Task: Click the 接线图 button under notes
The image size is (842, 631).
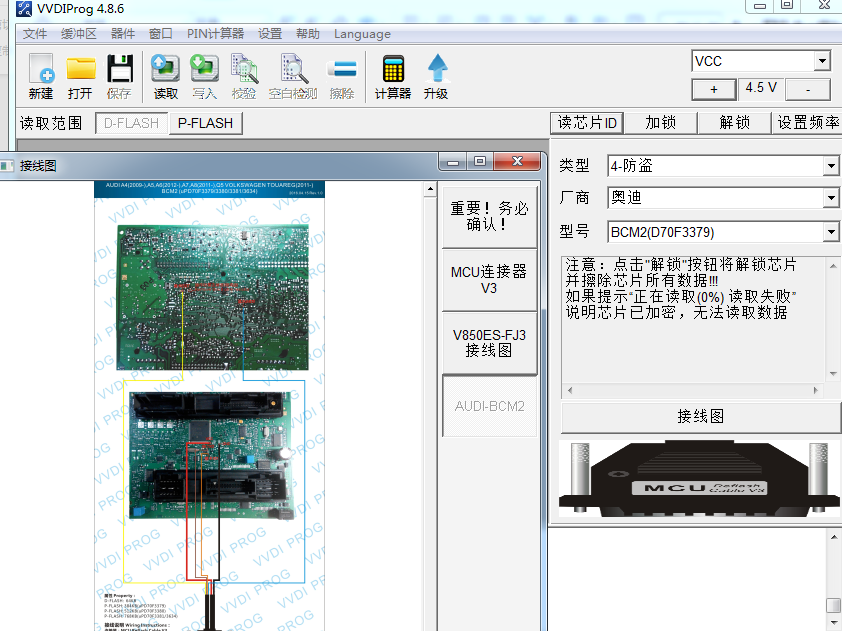Action: pyautogui.click(x=701, y=417)
